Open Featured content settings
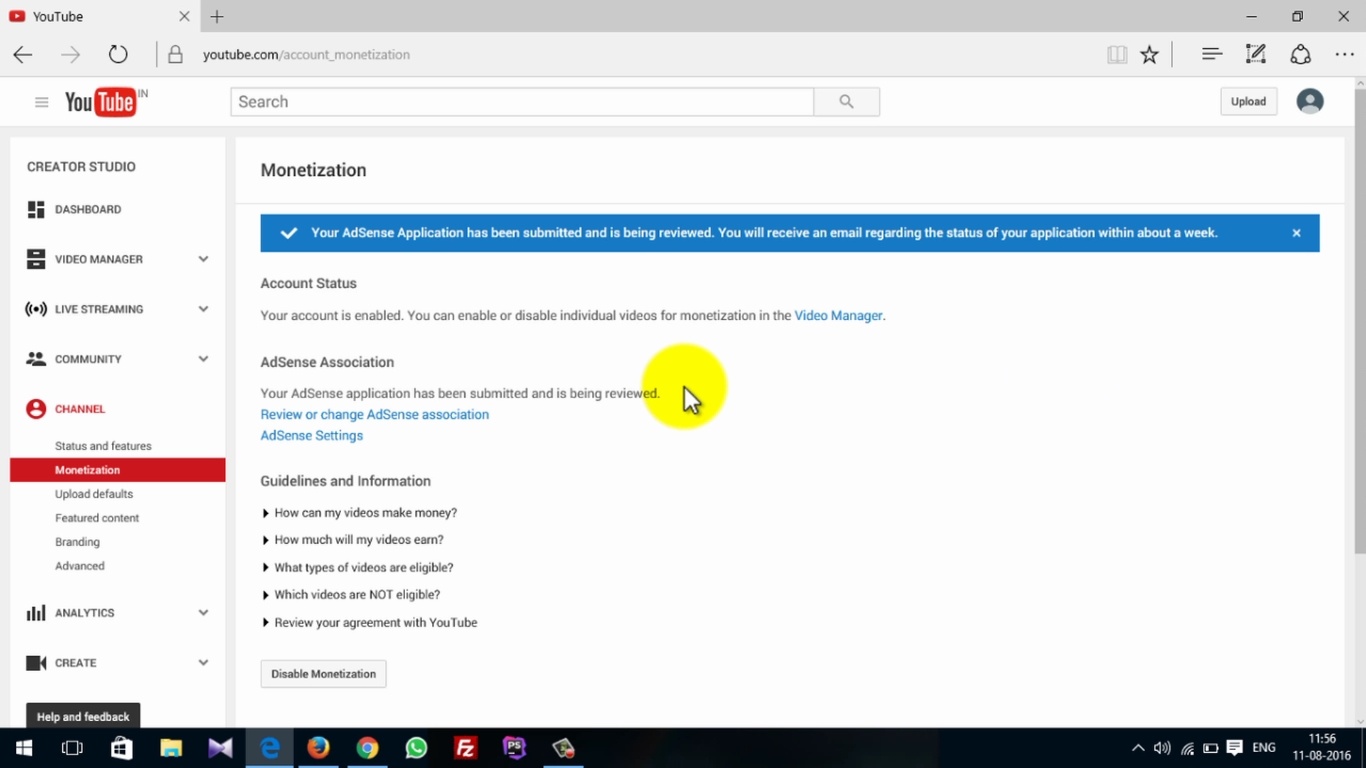This screenshot has width=1366, height=768. click(97, 518)
